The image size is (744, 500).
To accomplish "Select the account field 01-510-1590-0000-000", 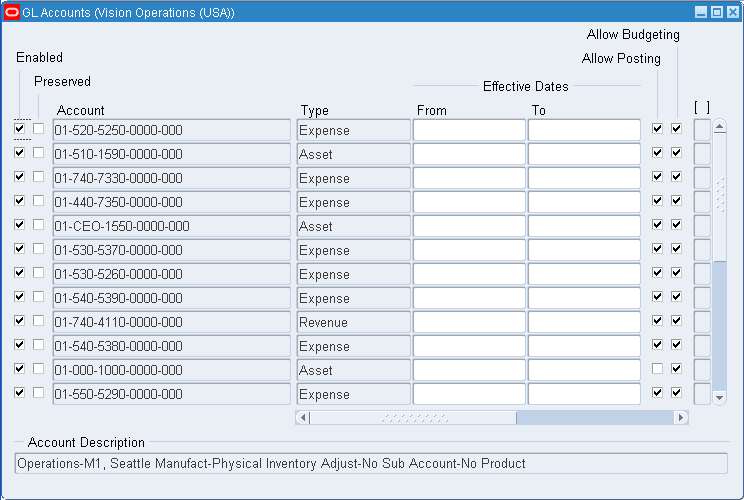I will tap(171, 154).
